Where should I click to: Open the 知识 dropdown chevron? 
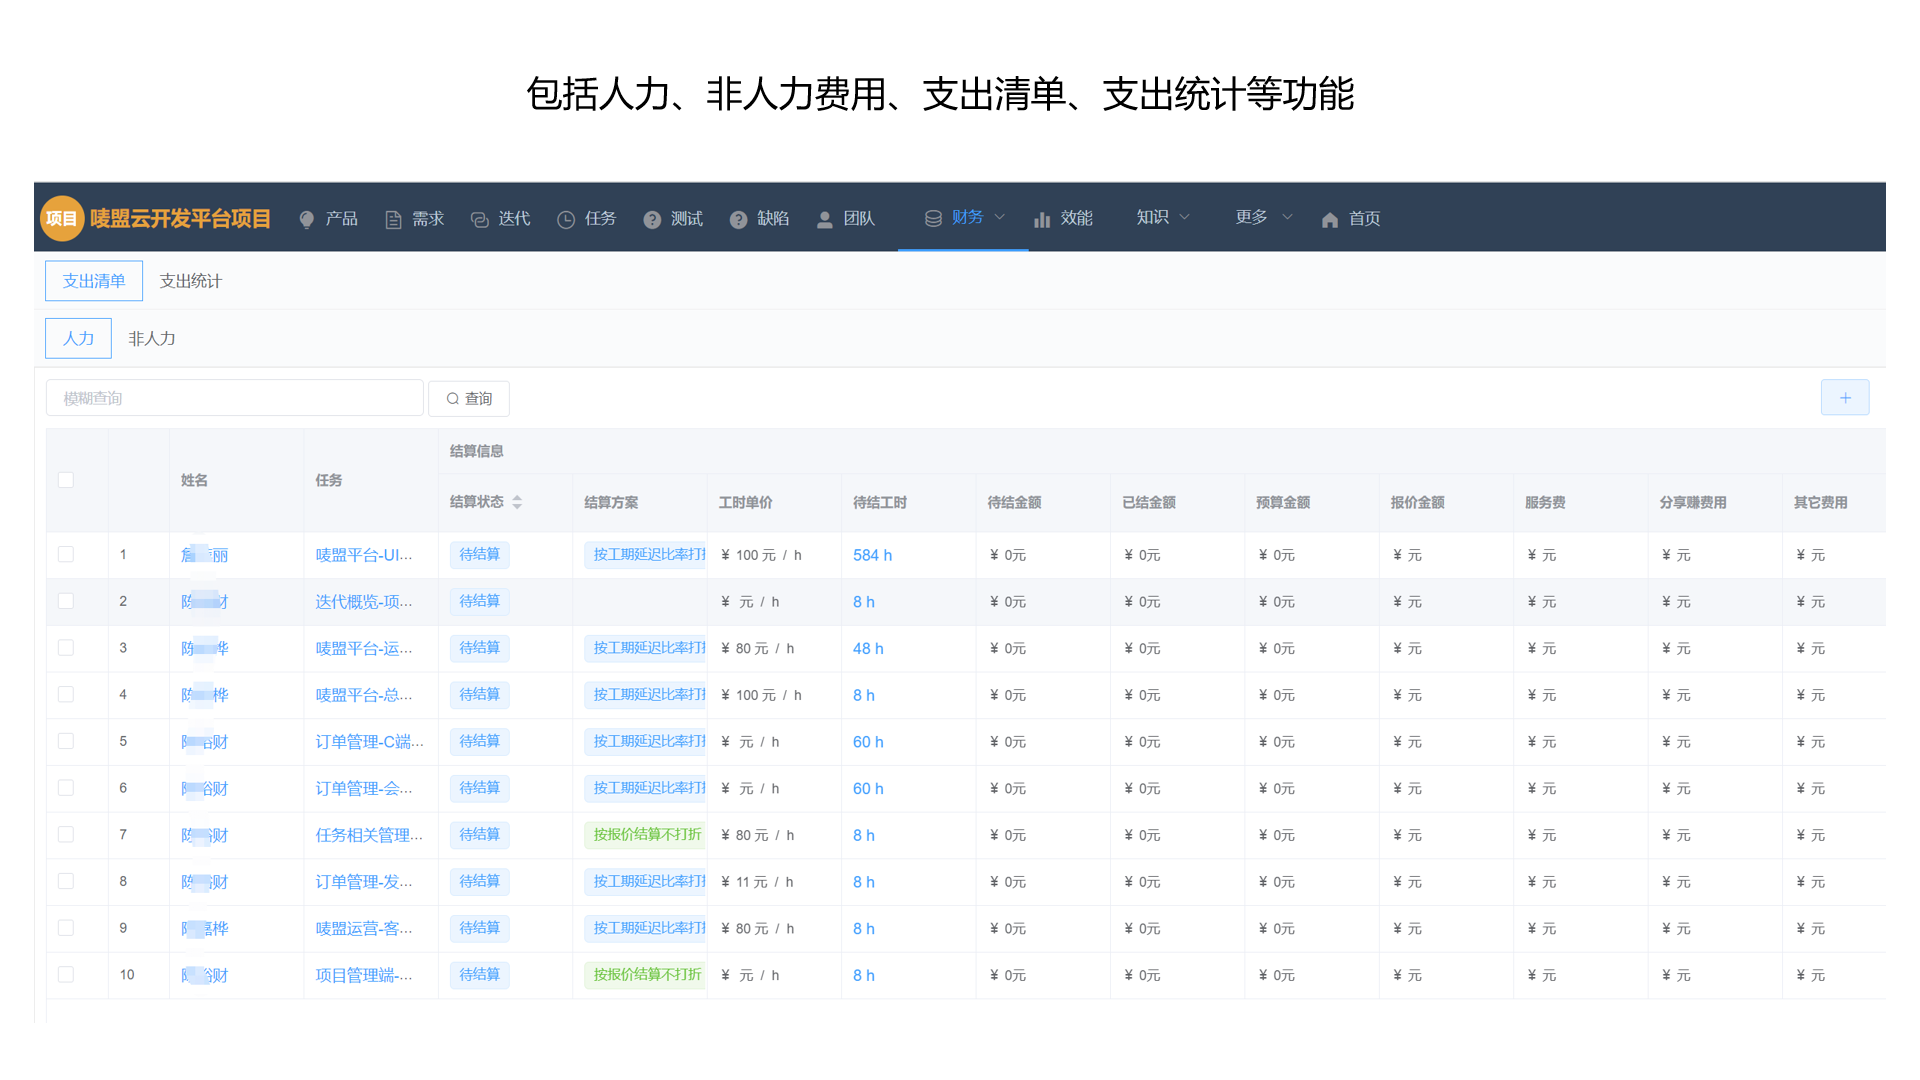pos(1185,217)
